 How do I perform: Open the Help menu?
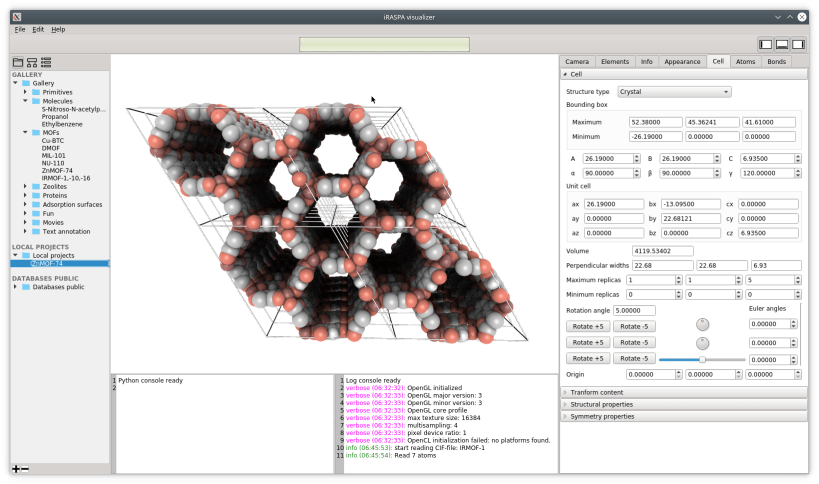(58, 29)
